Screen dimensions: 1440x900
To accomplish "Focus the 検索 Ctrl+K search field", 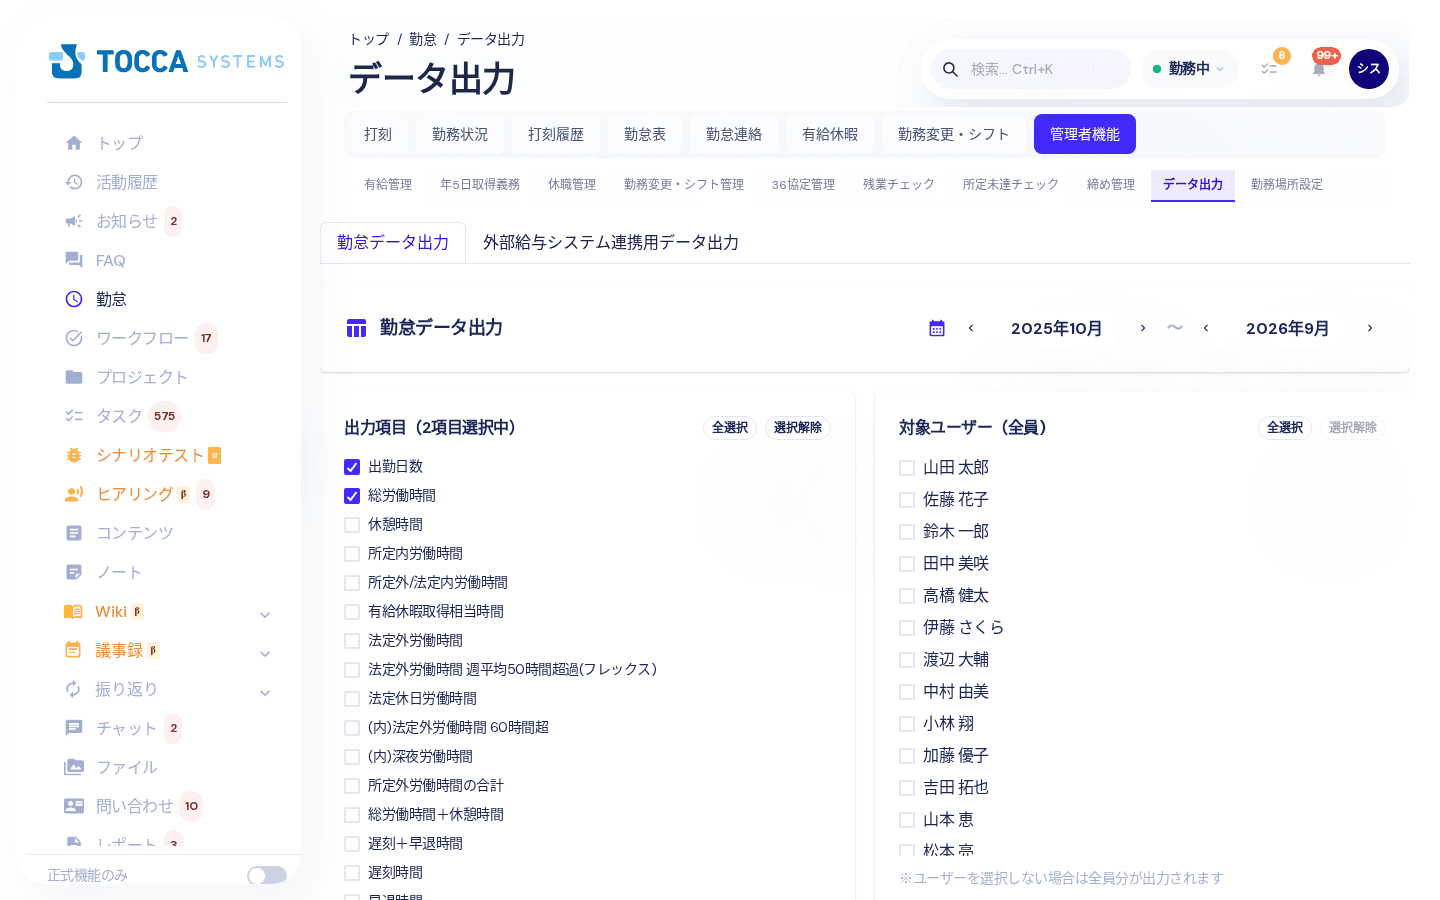I will click(x=1031, y=69).
